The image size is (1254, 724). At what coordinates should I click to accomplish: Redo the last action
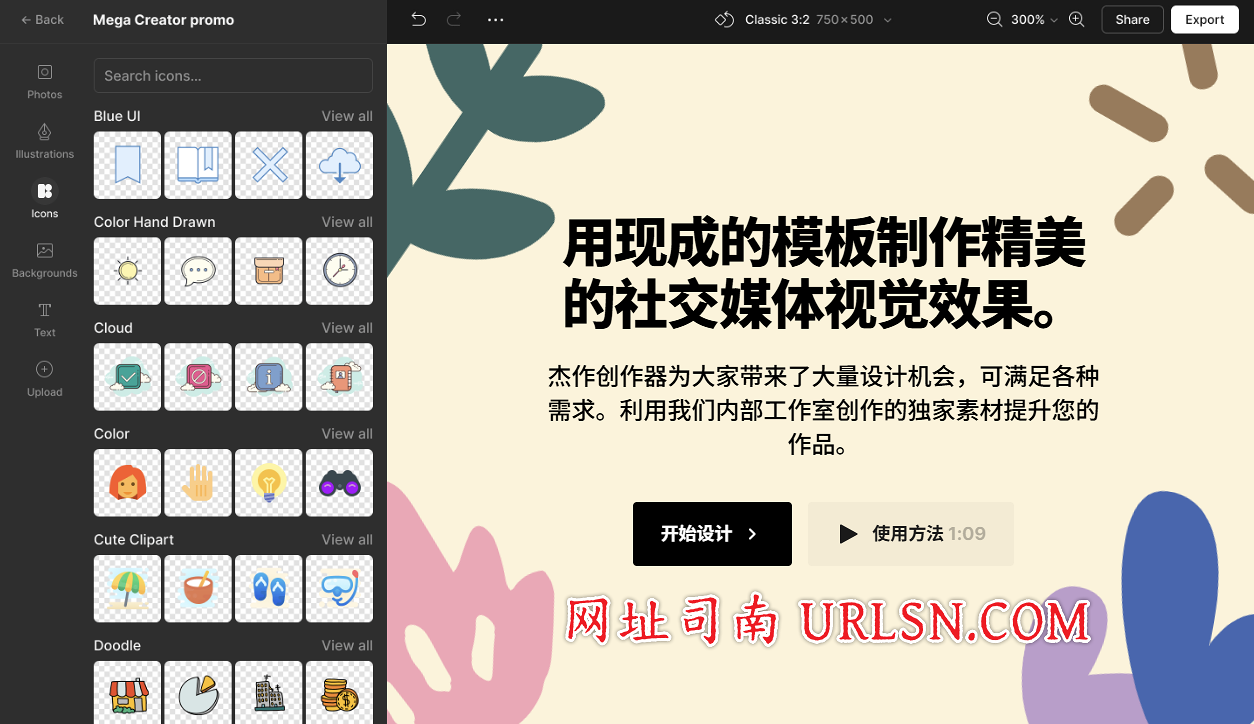click(453, 19)
